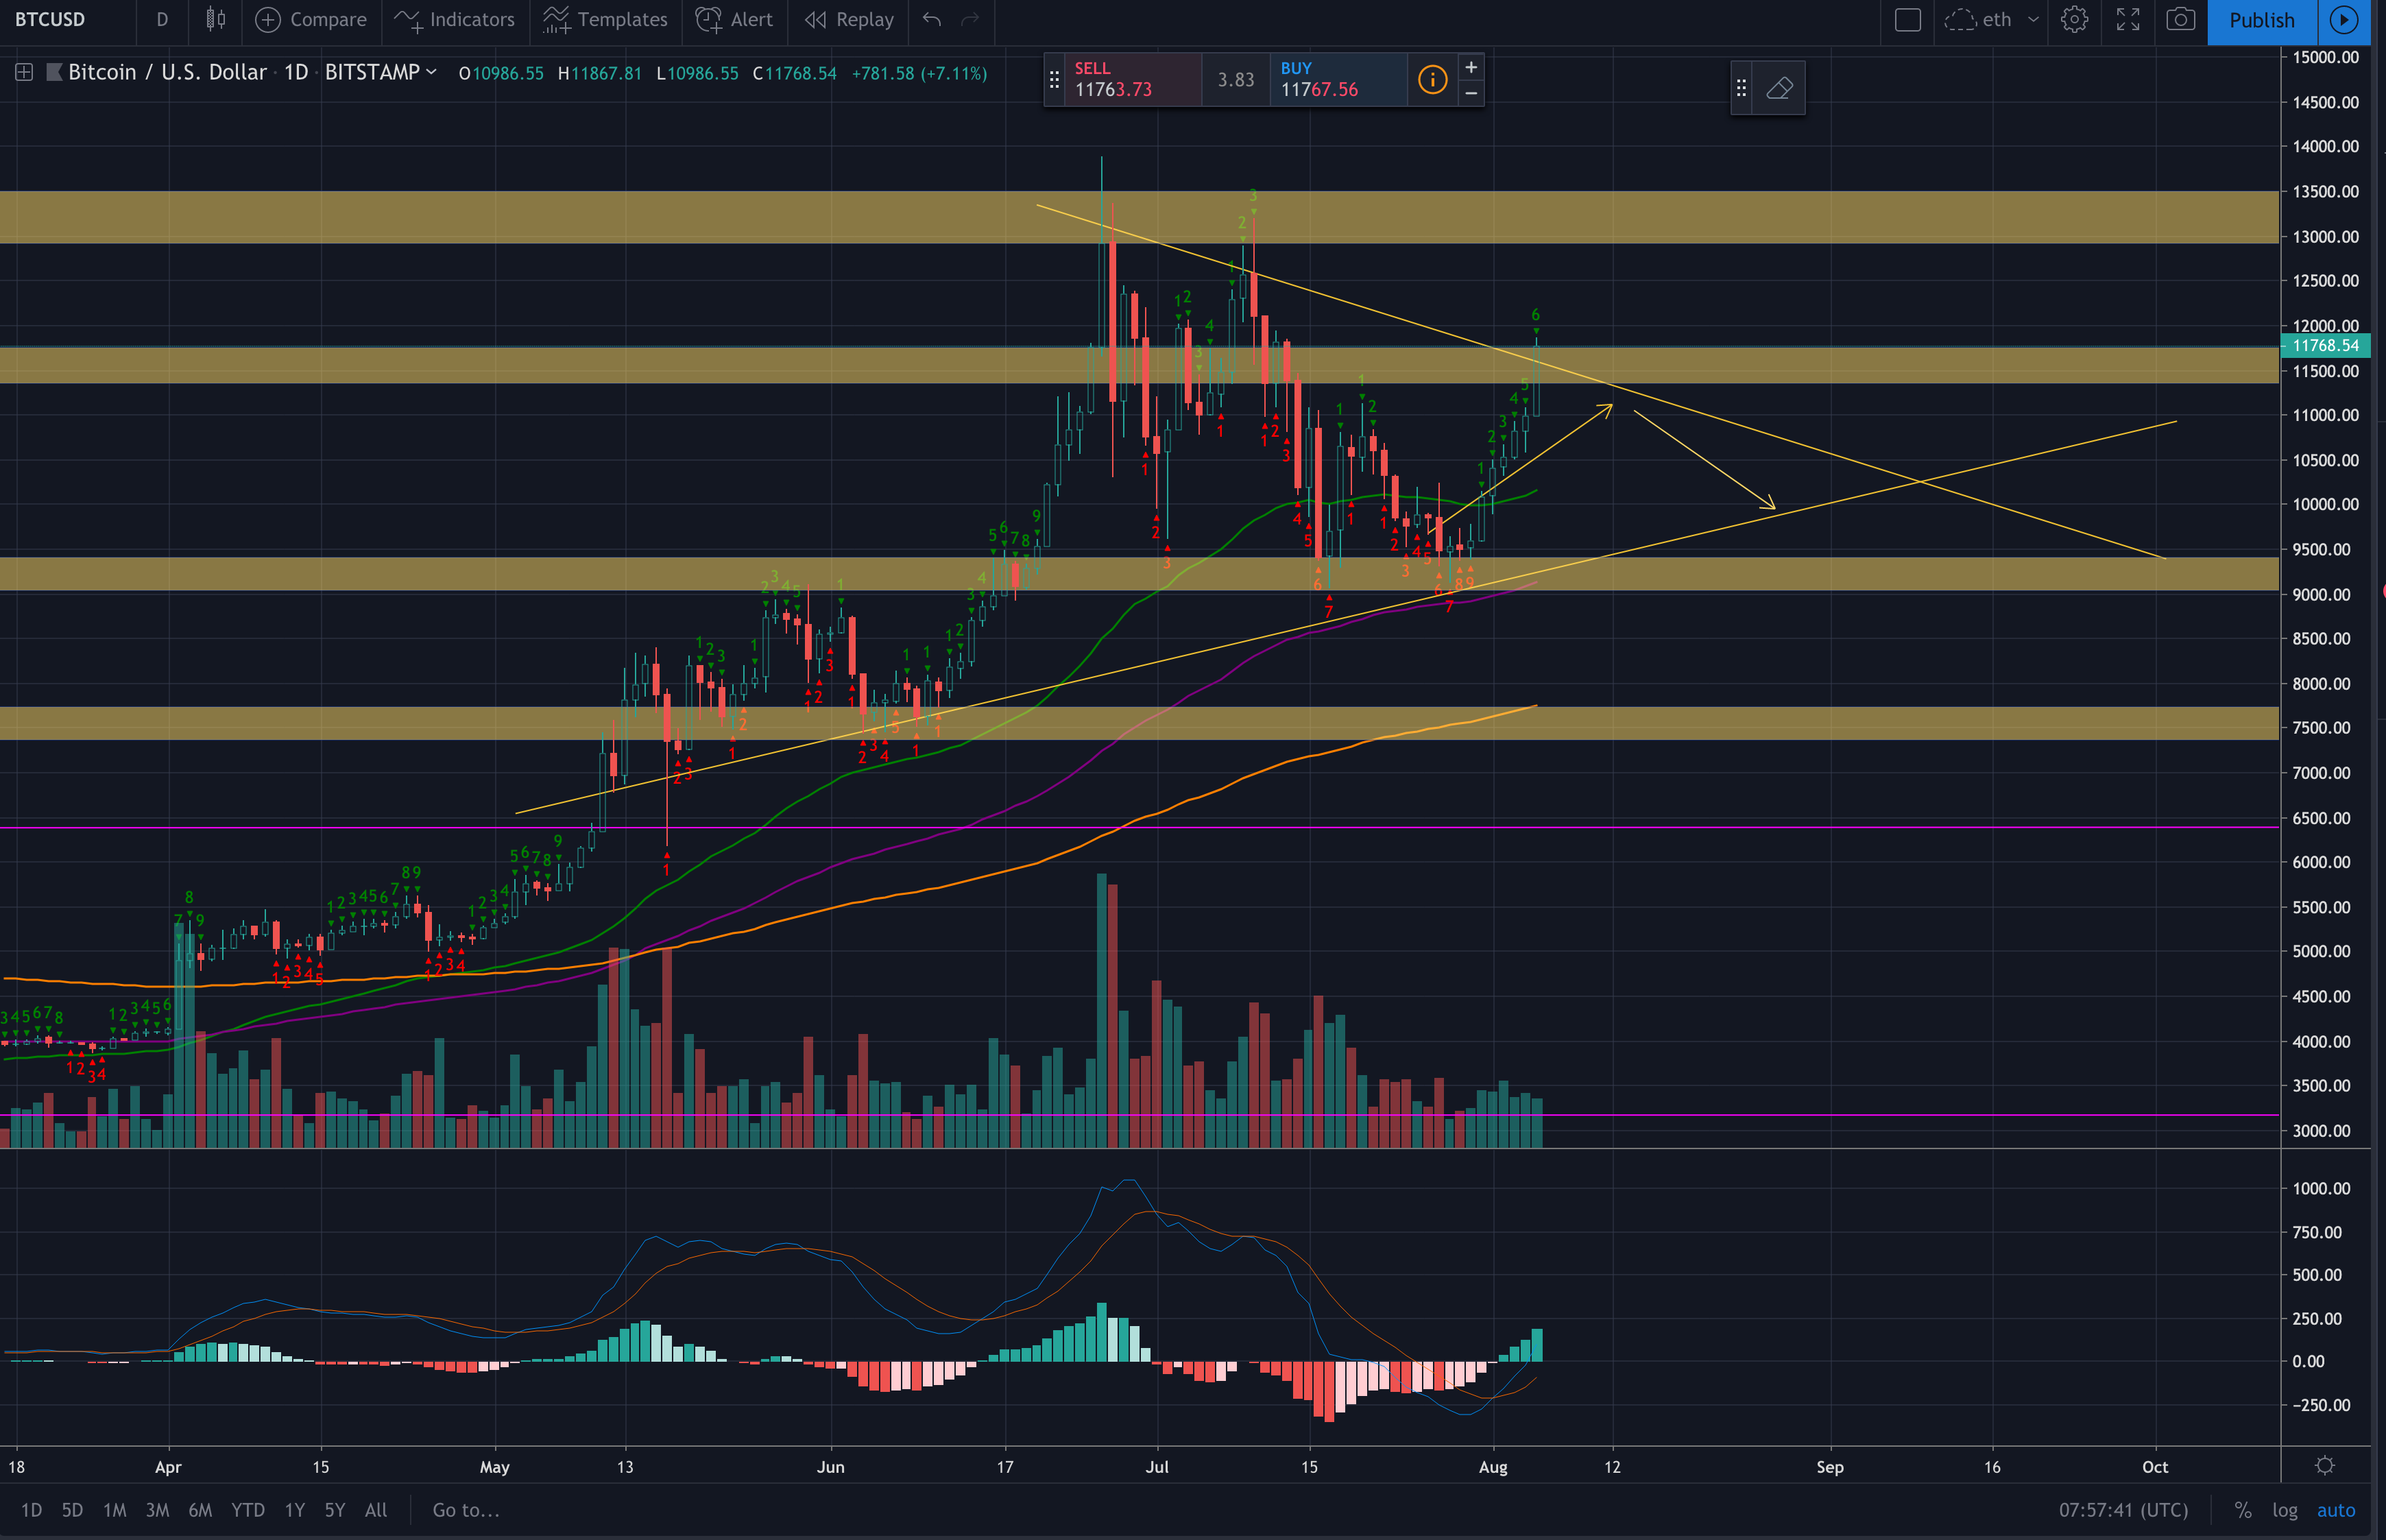Show All available data range
The height and width of the screenshot is (1540, 2386).
coord(375,1510)
